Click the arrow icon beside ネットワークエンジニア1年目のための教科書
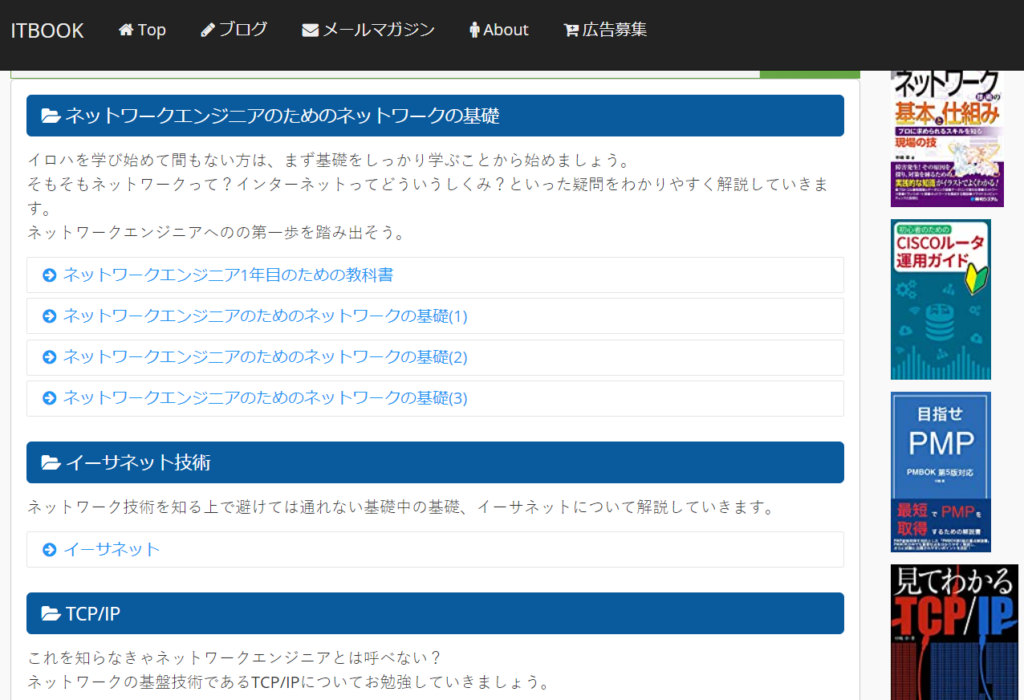The image size is (1024, 700). [x=48, y=275]
